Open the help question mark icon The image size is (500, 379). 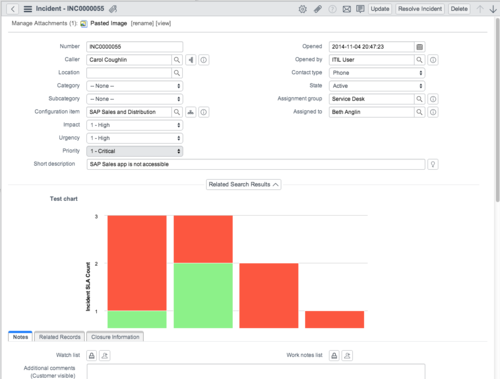point(332,9)
